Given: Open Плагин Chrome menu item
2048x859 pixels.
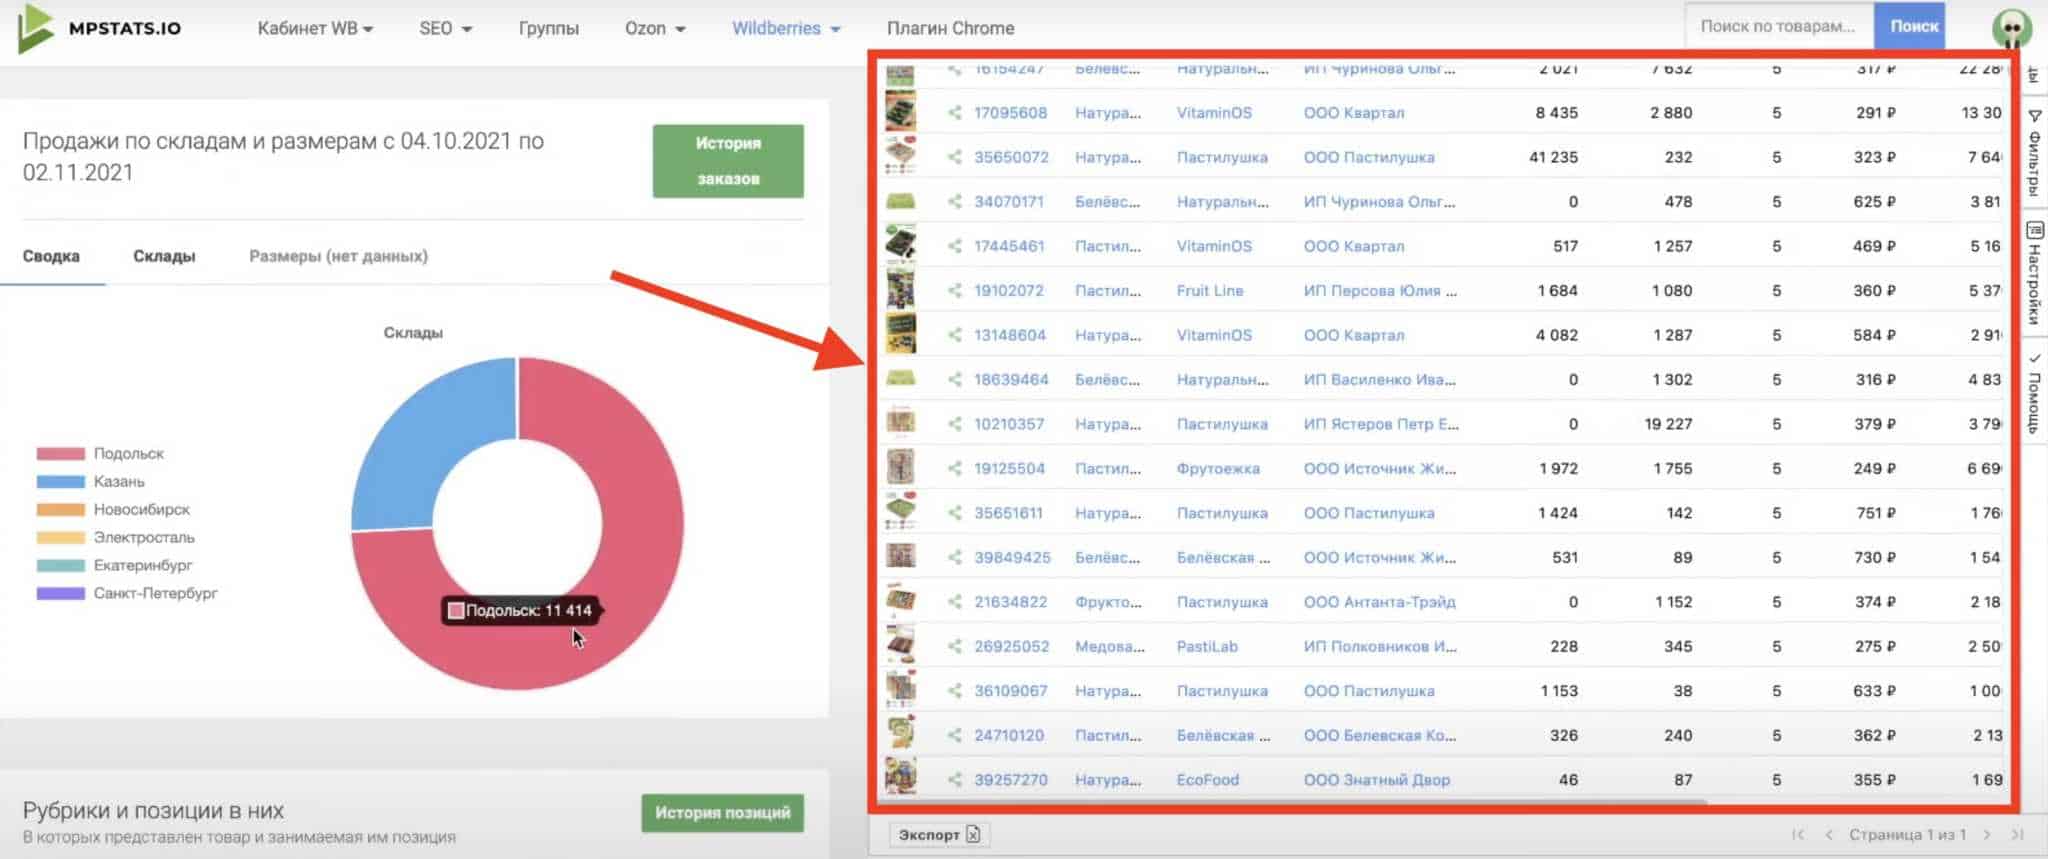Looking at the screenshot, I should (950, 29).
